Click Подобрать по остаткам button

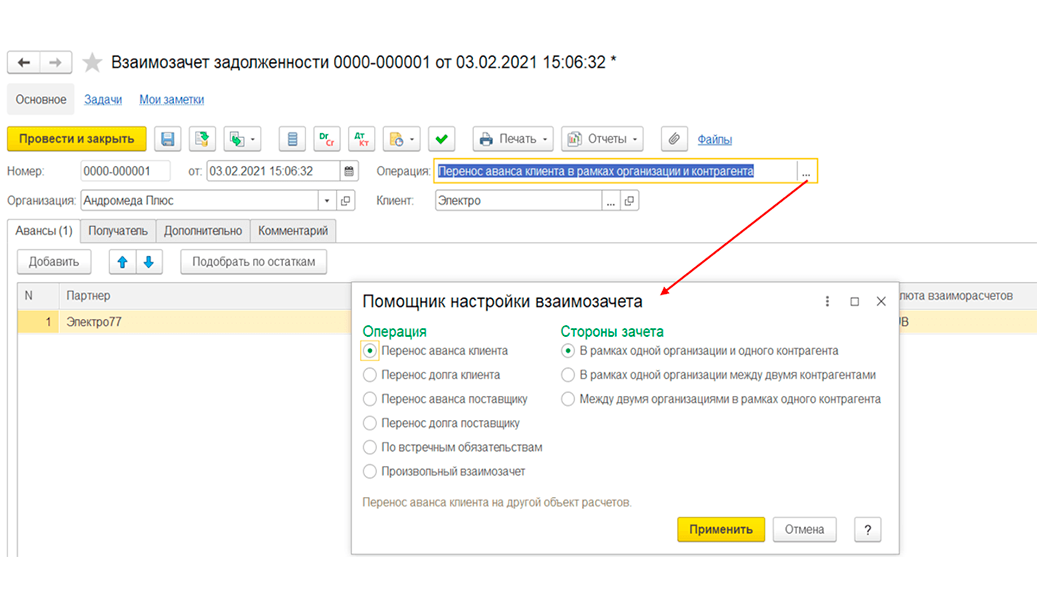253,262
